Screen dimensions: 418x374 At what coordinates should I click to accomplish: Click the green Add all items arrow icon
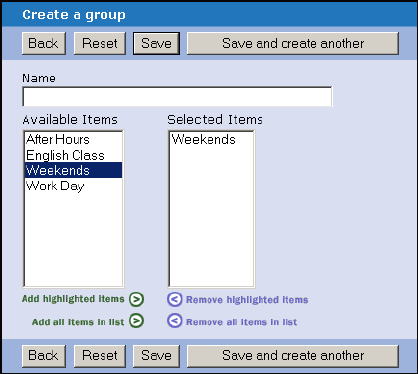click(137, 321)
